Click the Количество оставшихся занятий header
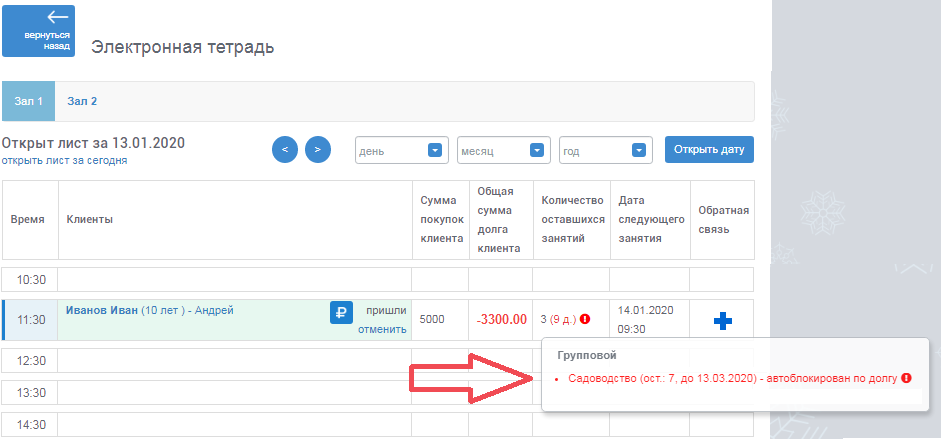 pos(573,220)
